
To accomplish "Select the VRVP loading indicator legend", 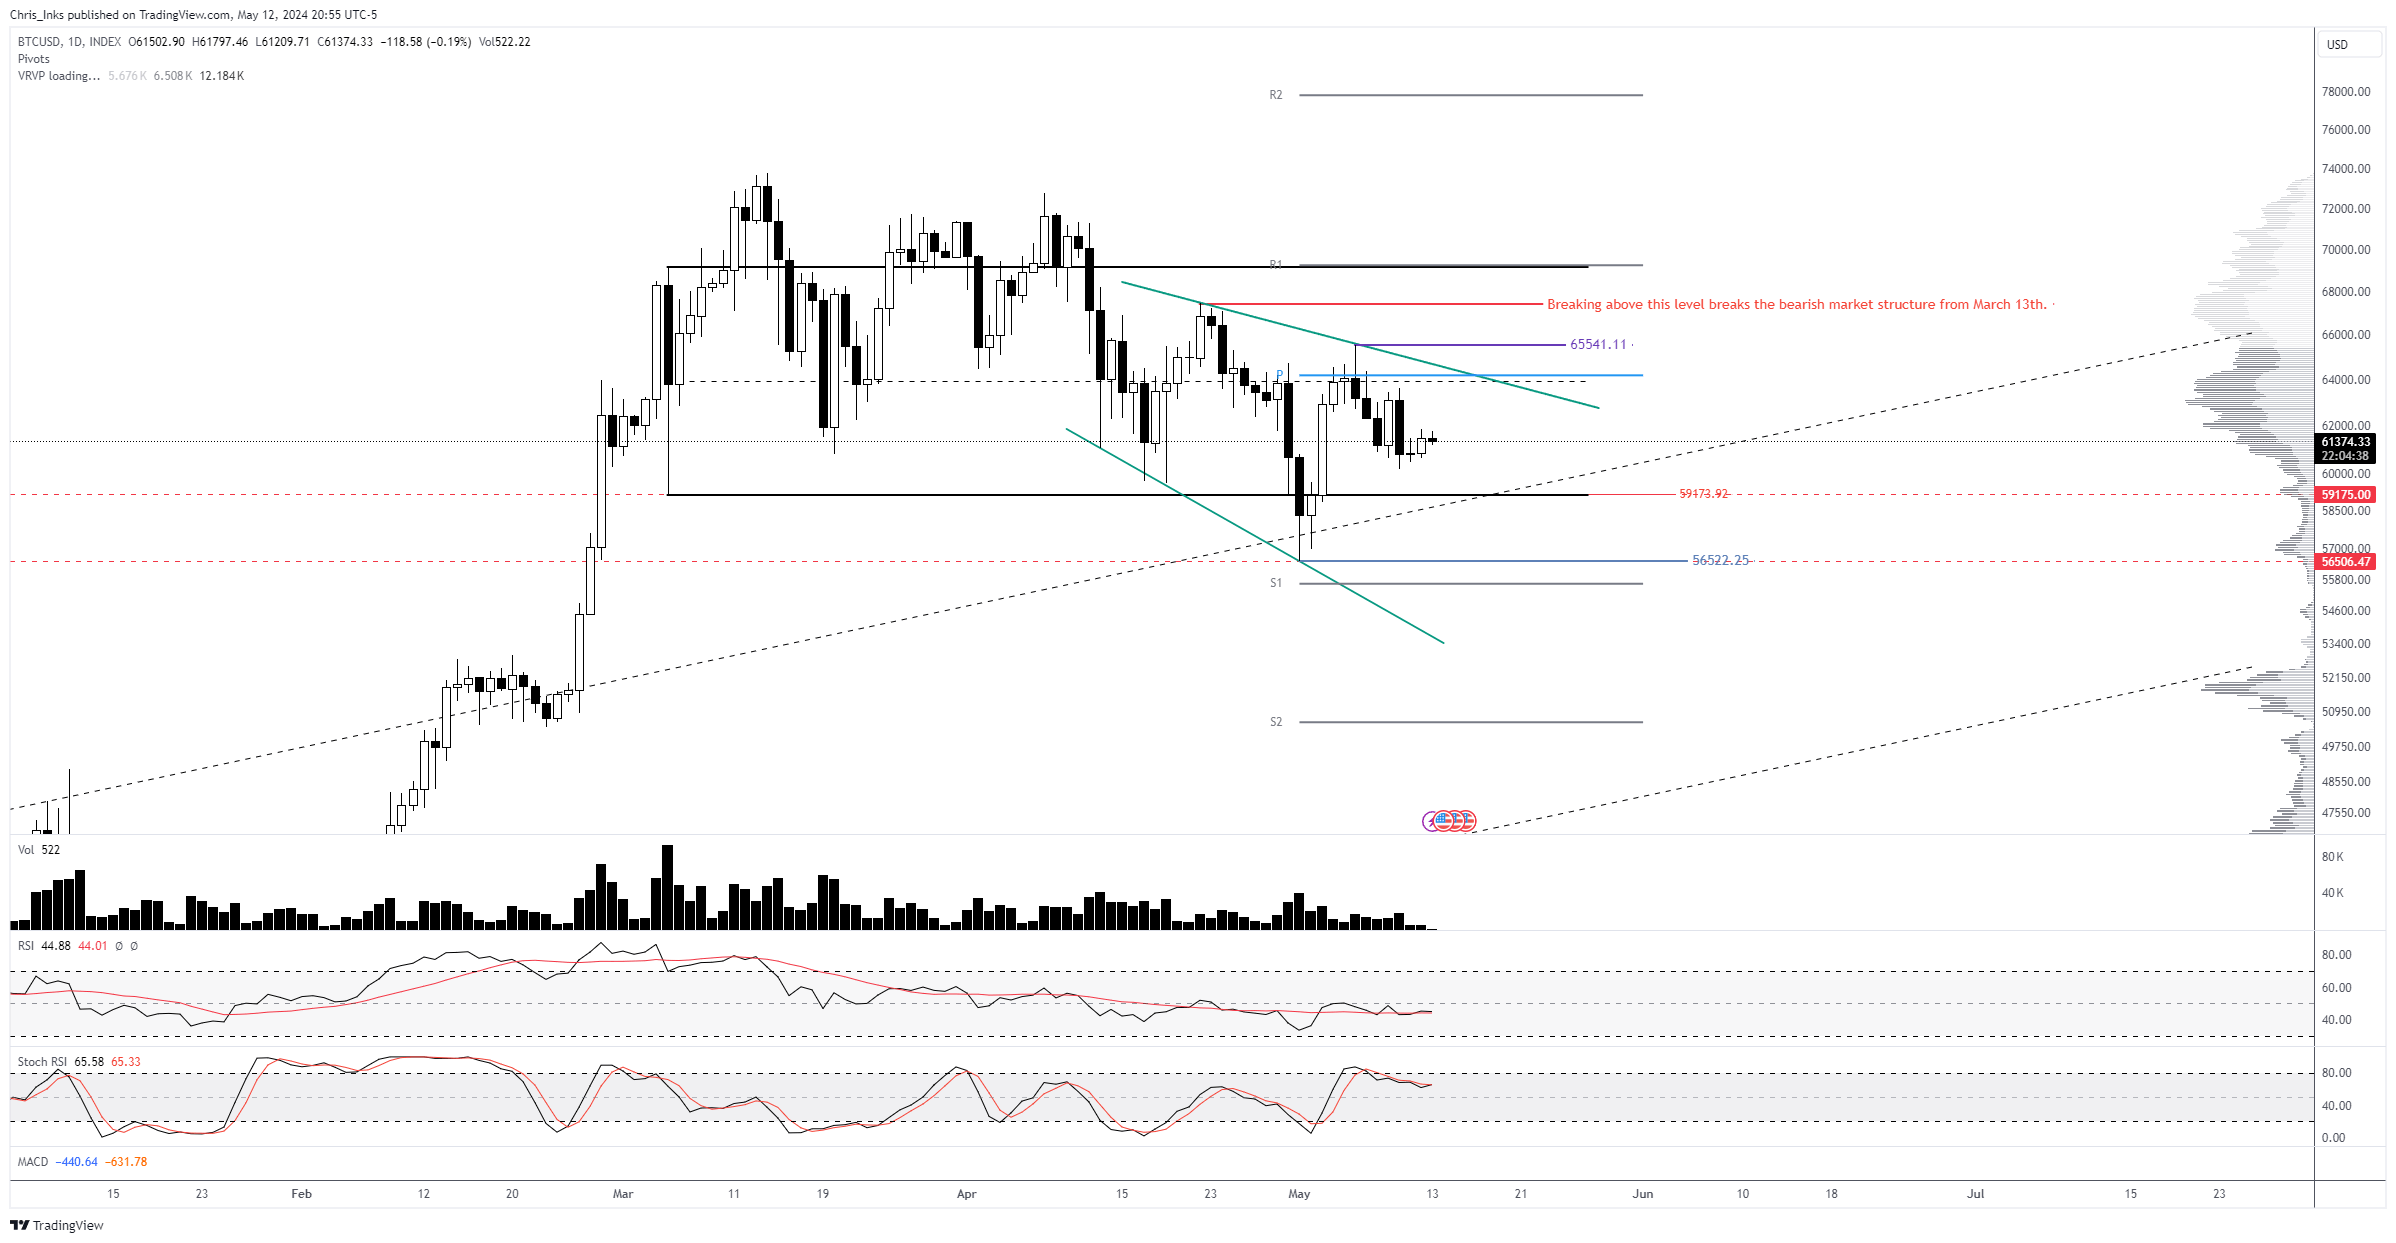I will tap(59, 76).
